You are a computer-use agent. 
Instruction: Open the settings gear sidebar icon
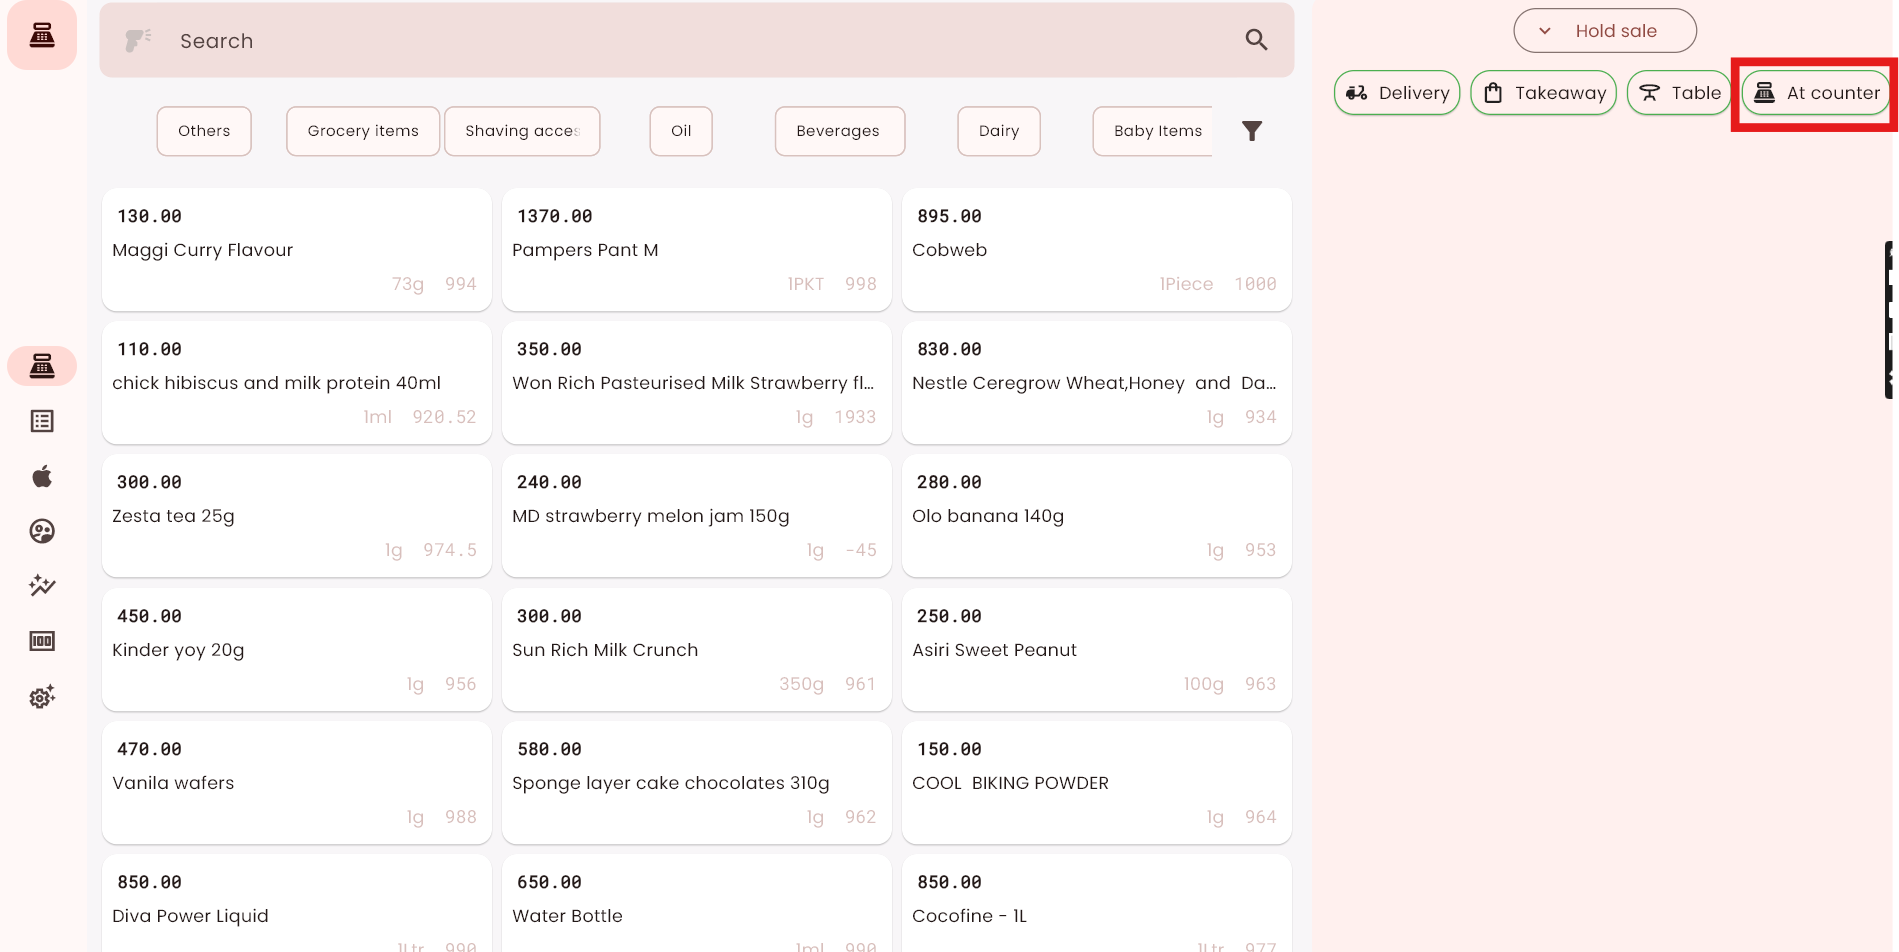coord(42,697)
